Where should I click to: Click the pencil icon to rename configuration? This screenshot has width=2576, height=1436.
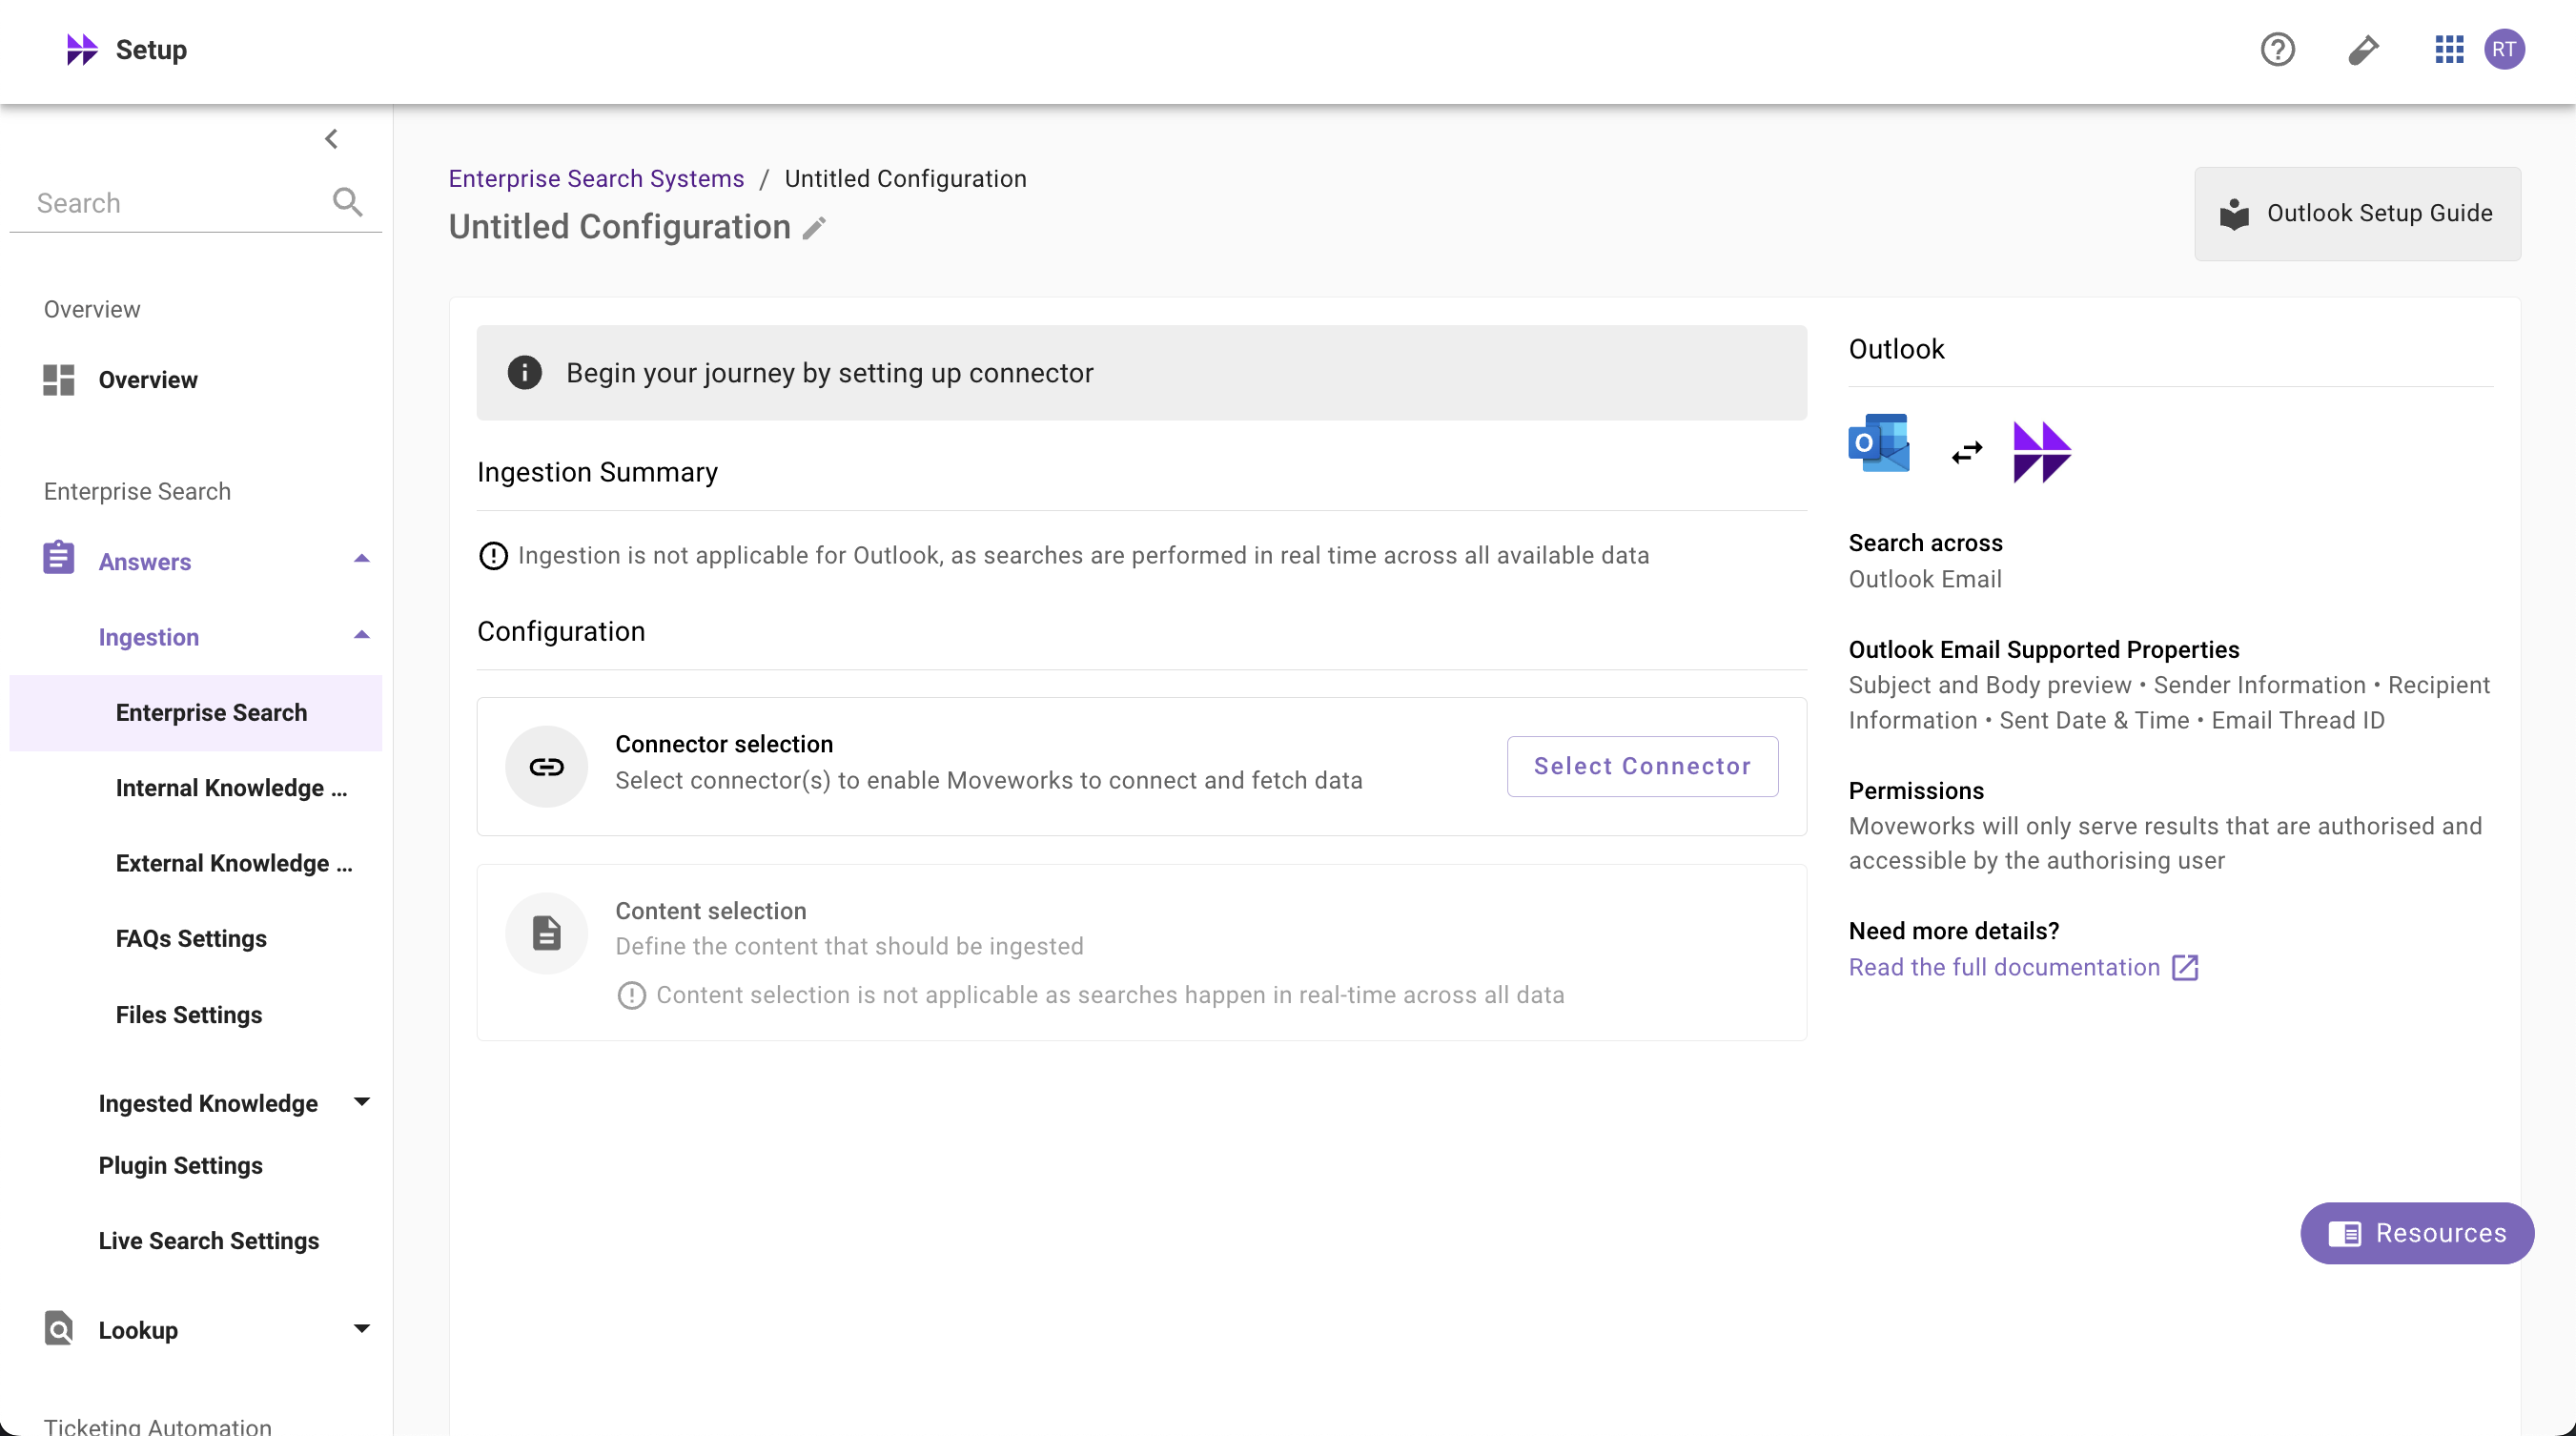815,228
